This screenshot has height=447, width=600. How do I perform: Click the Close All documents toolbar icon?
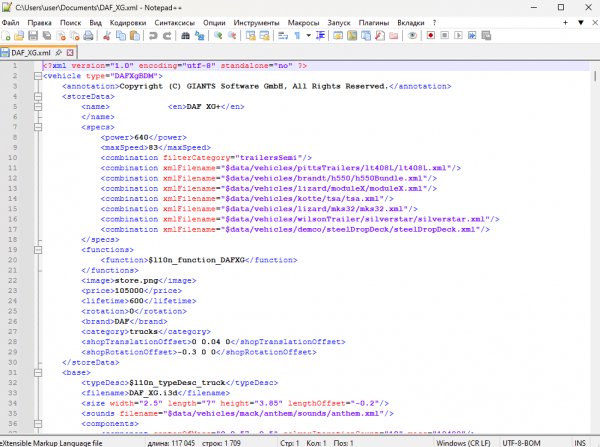point(75,36)
